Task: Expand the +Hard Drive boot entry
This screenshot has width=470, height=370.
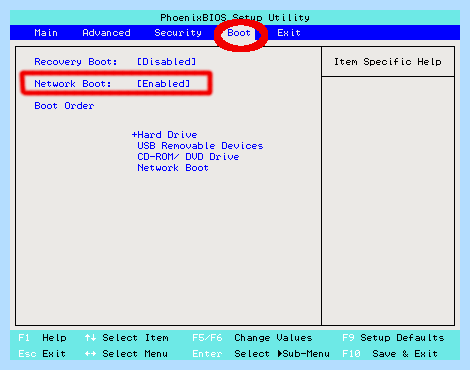Action: [164, 135]
